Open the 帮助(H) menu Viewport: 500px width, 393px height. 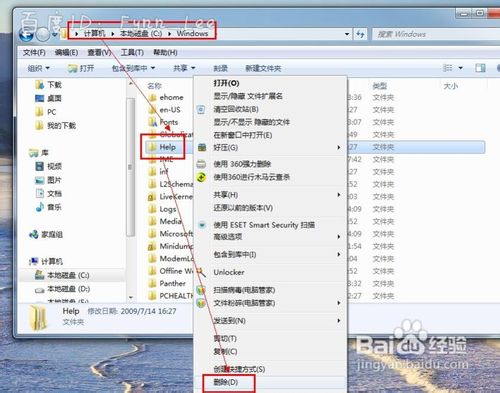(x=165, y=52)
